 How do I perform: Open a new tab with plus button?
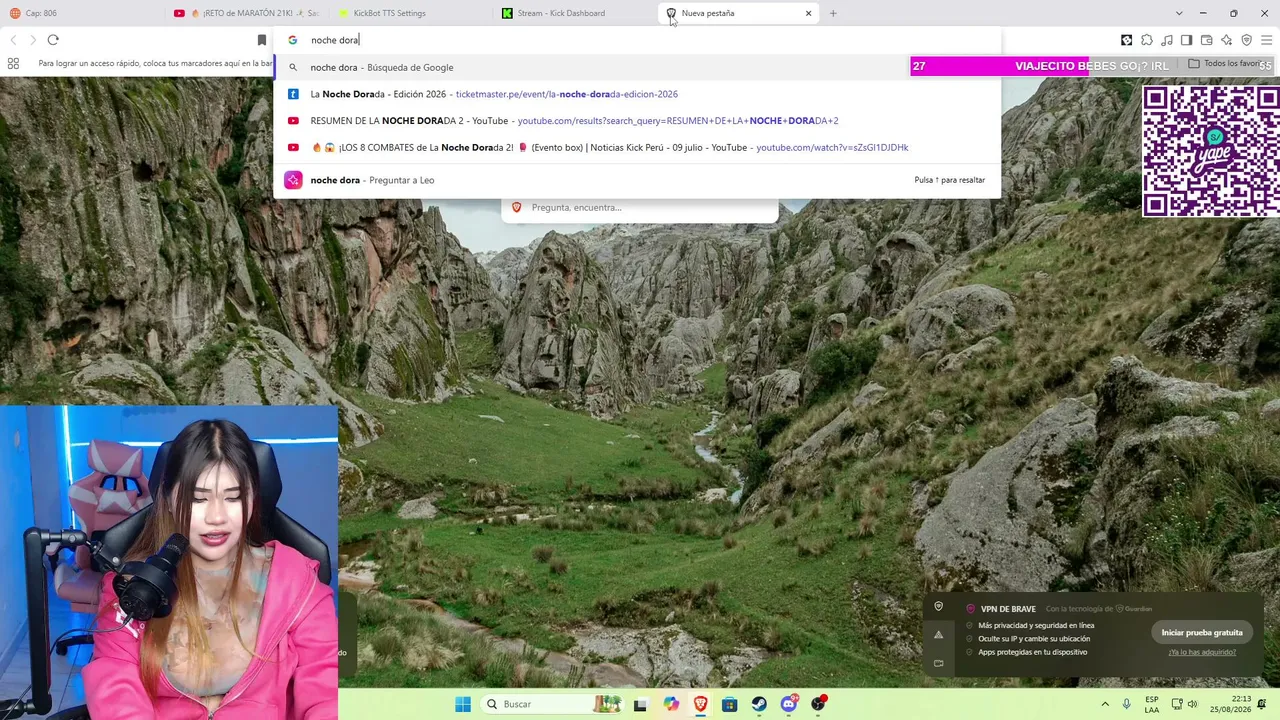833,13
